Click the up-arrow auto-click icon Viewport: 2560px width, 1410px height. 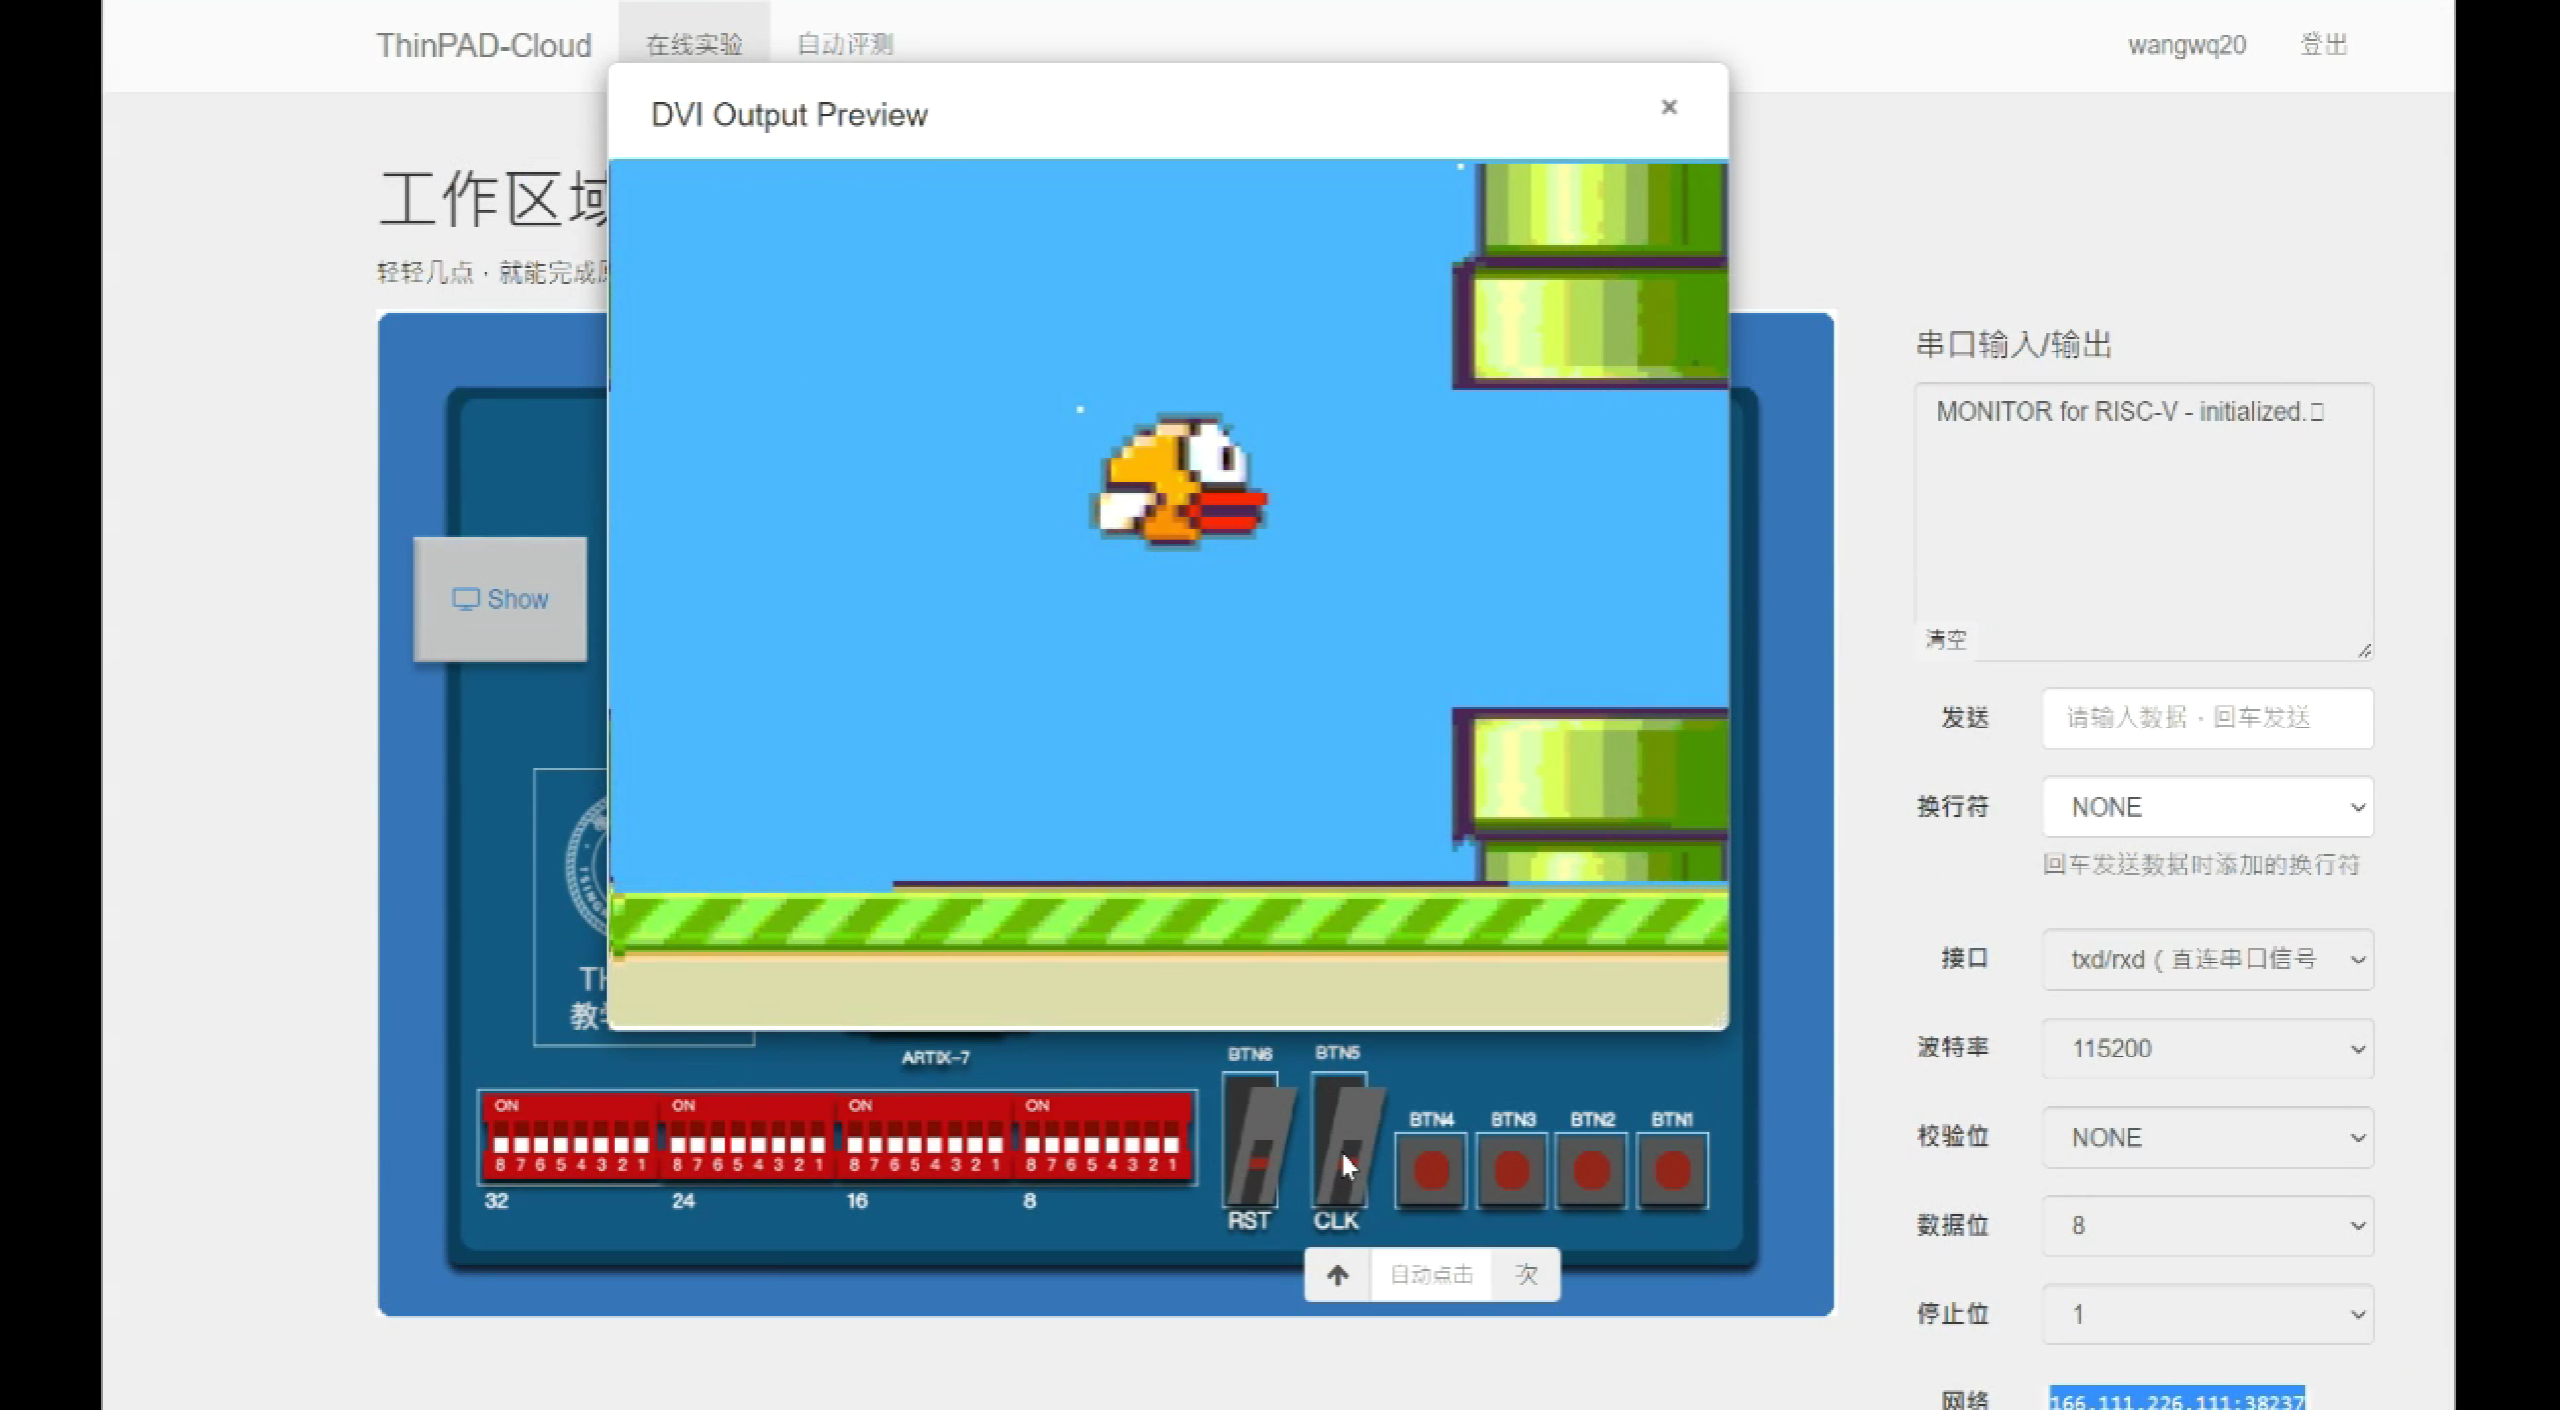1337,1274
